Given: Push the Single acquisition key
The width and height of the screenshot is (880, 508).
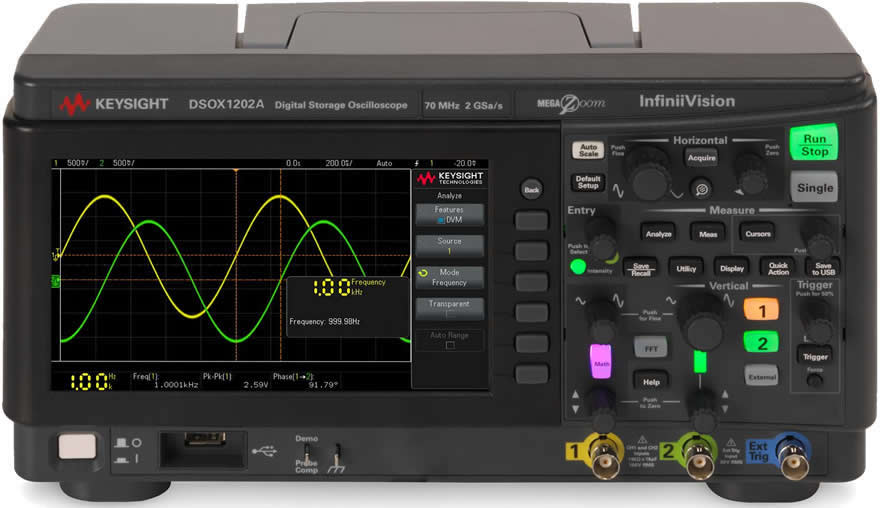Looking at the screenshot, I should tap(815, 187).
